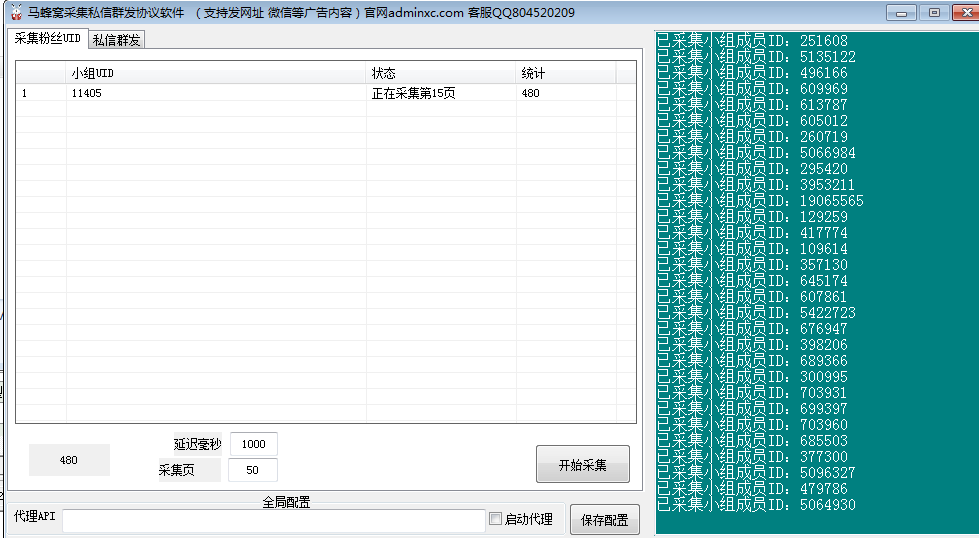Viewport: 979px width, 538px height.
Task: Click log line with member ID 357130
Action: [x=752, y=265]
